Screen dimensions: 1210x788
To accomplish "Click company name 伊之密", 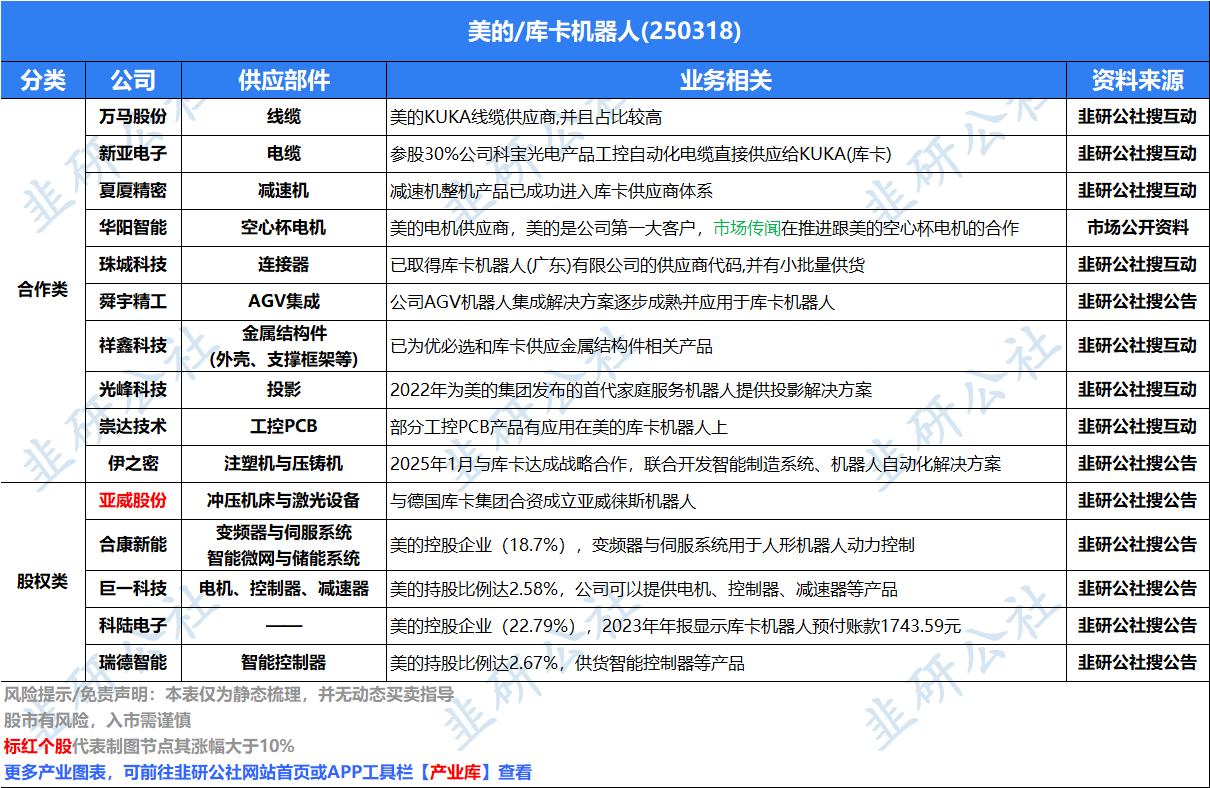I will click(133, 463).
